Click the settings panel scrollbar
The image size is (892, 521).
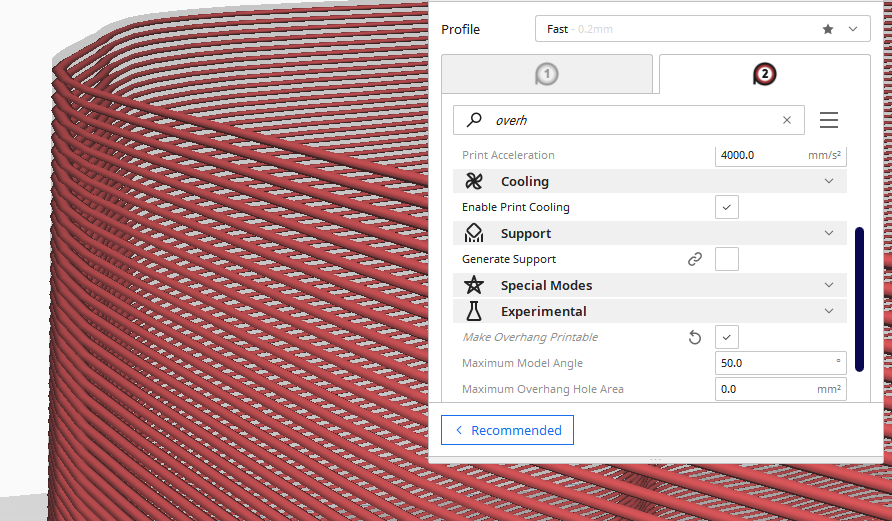pos(859,299)
